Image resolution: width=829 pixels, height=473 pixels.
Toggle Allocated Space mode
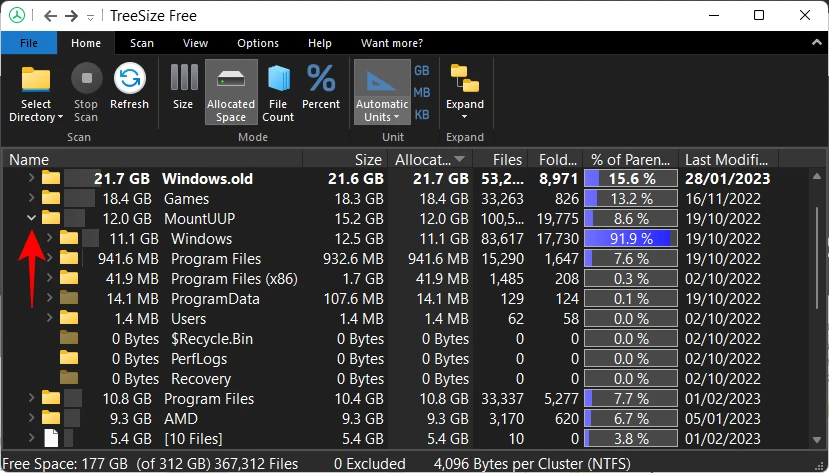point(230,82)
